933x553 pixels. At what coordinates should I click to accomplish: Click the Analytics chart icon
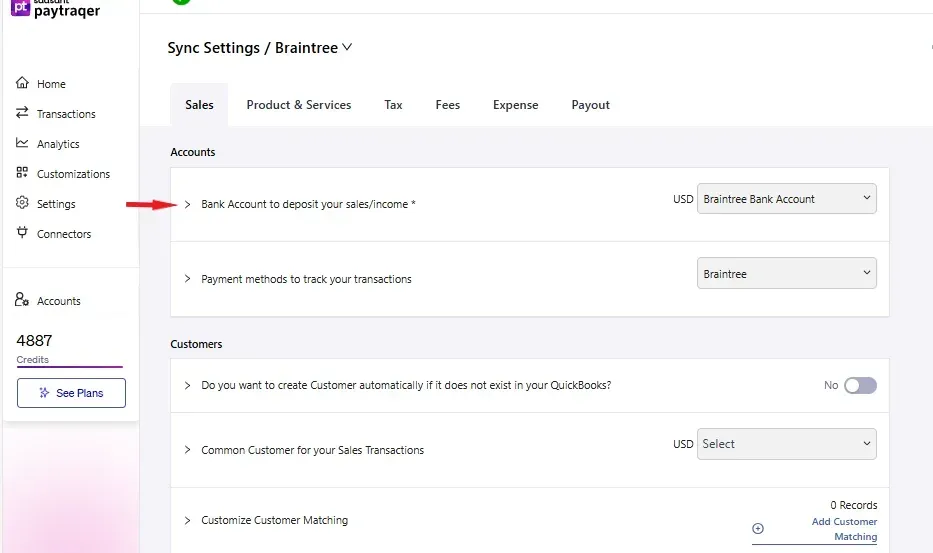[22, 143]
